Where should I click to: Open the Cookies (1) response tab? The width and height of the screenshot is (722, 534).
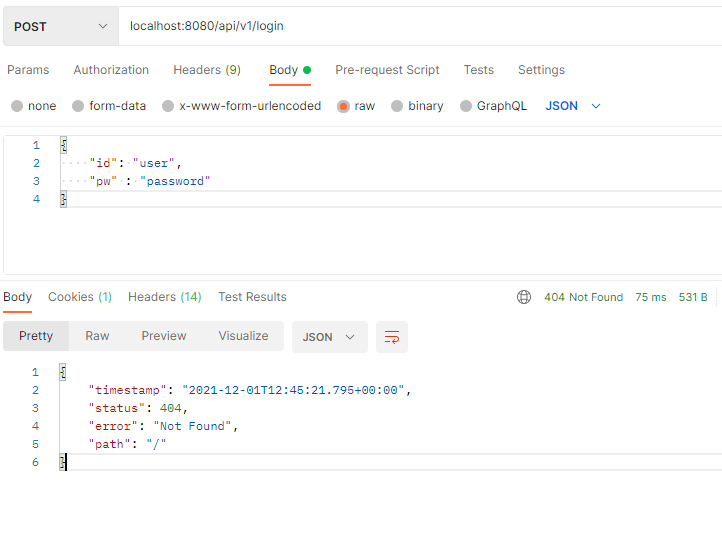pyautogui.click(x=80, y=297)
